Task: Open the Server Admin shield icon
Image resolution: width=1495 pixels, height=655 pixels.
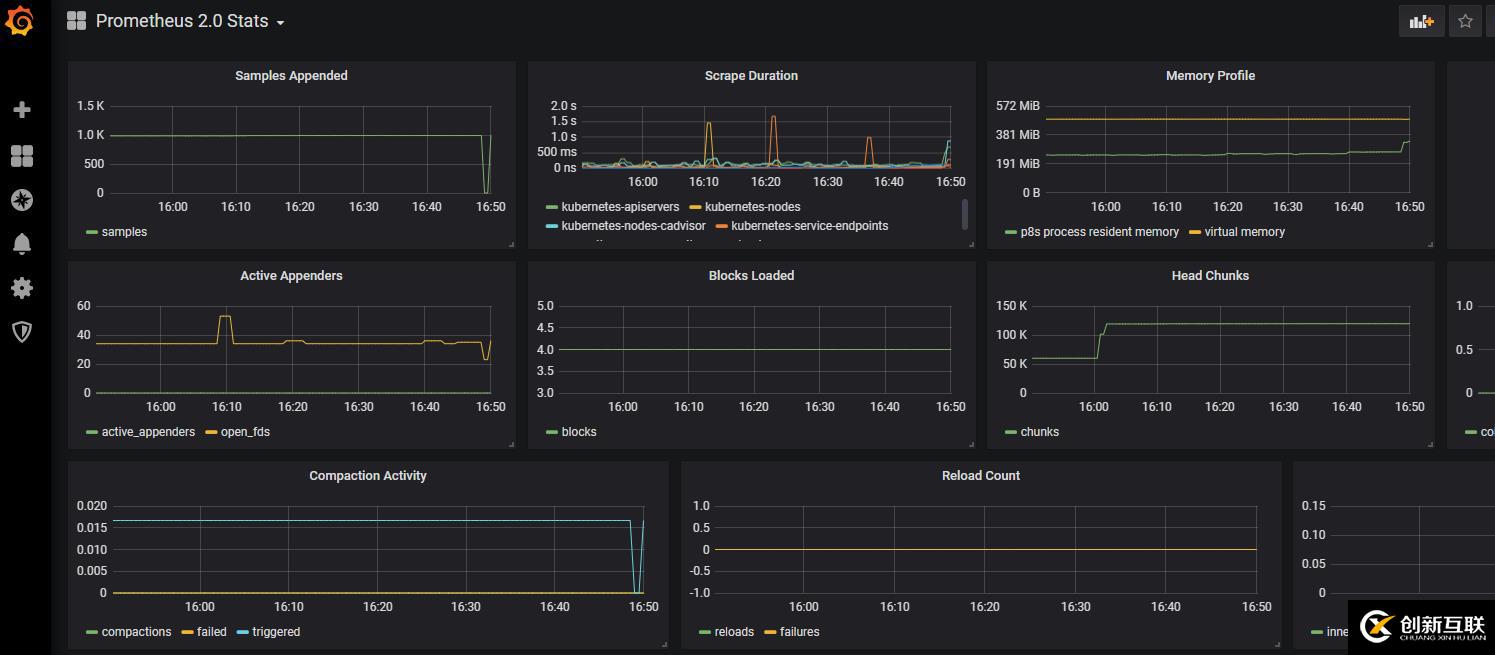Action: point(22,332)
